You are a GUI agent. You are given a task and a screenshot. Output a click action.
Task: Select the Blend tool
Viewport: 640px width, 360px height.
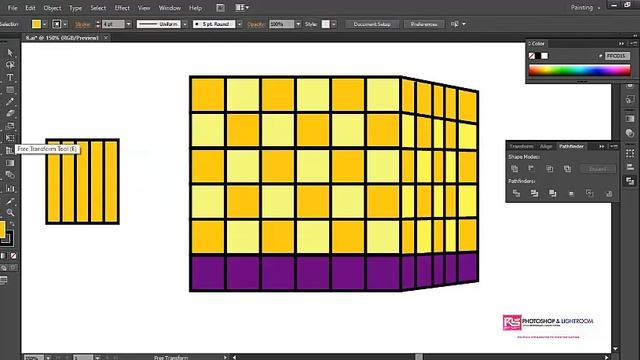tap(10, 175)
